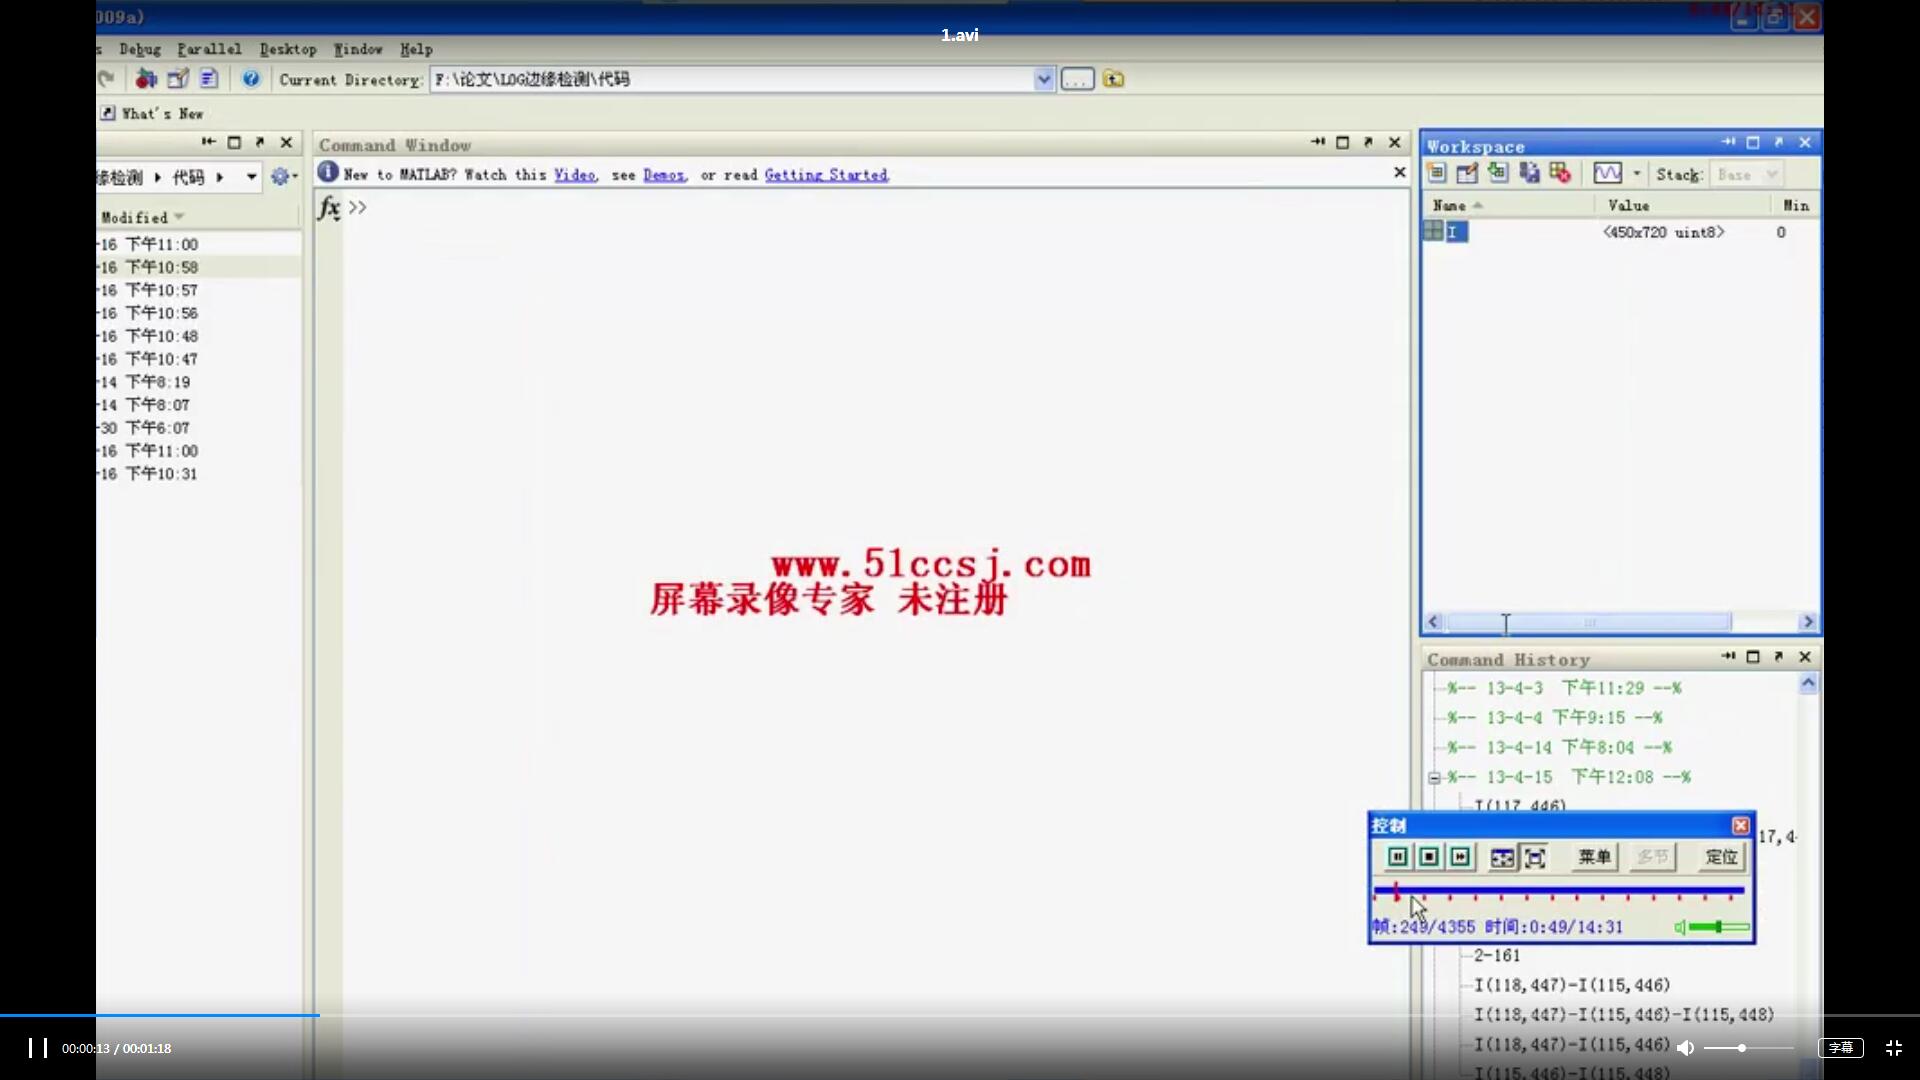Maximize the Command History panel

1753,657
